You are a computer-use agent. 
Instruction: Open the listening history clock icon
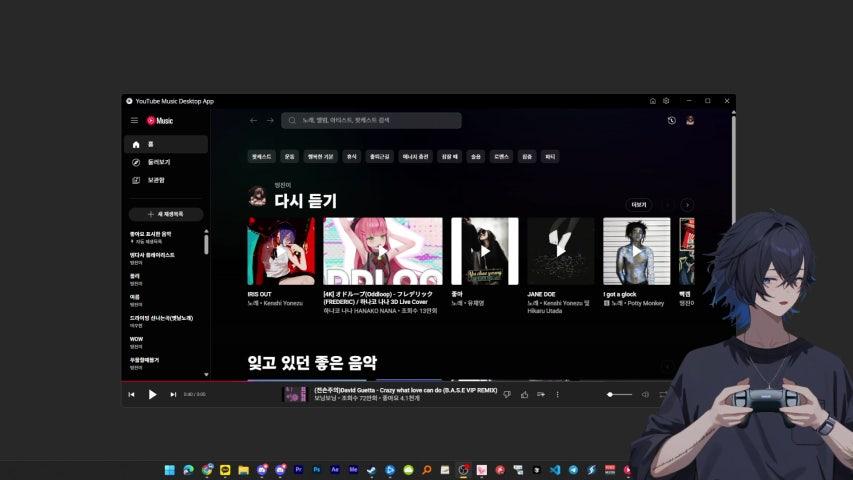(x=672, y=120)
